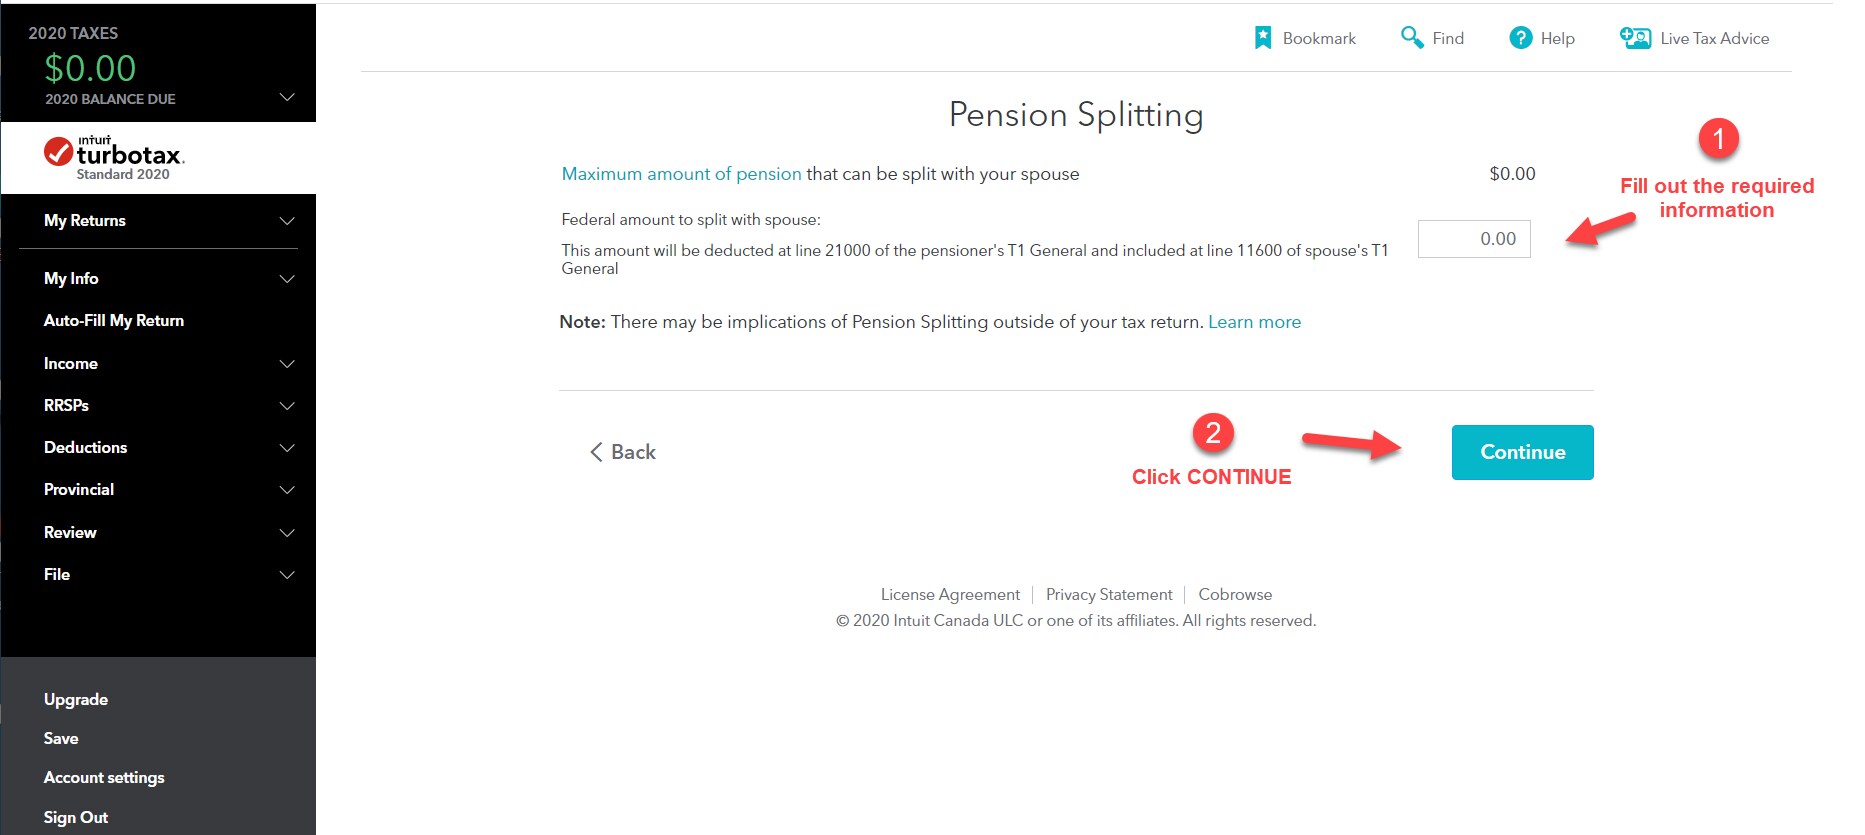Viewport: 1865px width, 835px height.
Task: Click Sign Out in sidebar
Action: (76, 817)
